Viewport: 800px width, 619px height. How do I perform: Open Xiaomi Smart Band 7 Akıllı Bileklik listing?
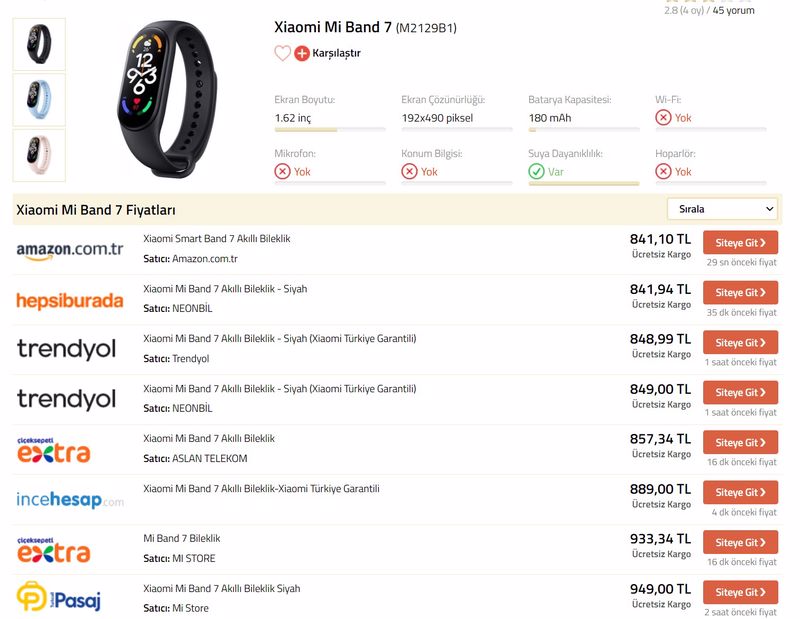point(217,239)
